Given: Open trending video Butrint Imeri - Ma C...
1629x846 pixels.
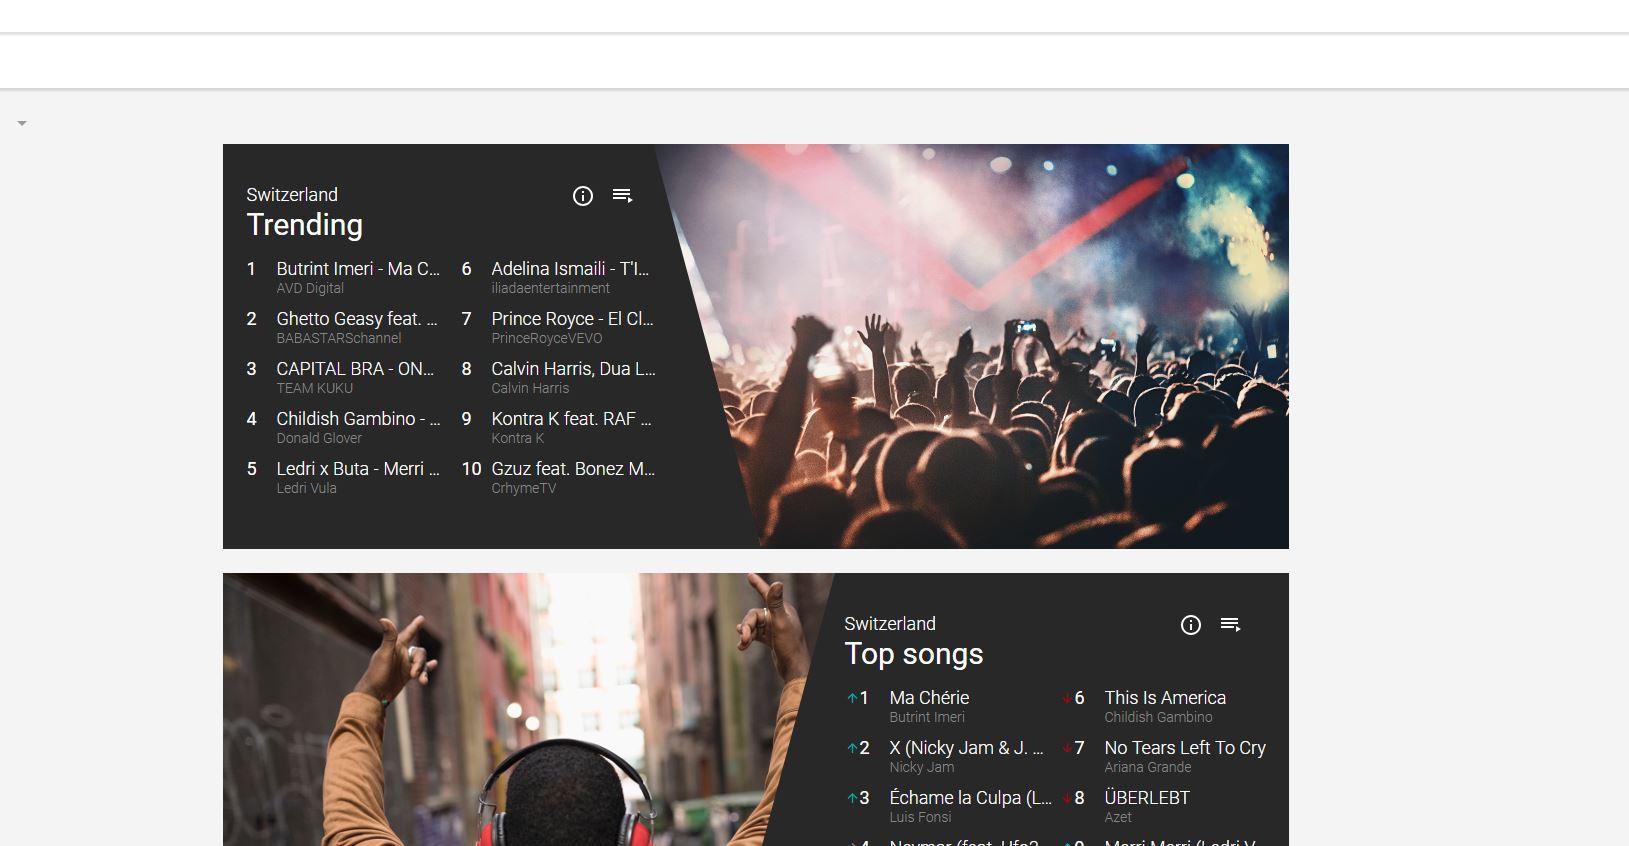Looking at the screenshot, I should [358, 269].
